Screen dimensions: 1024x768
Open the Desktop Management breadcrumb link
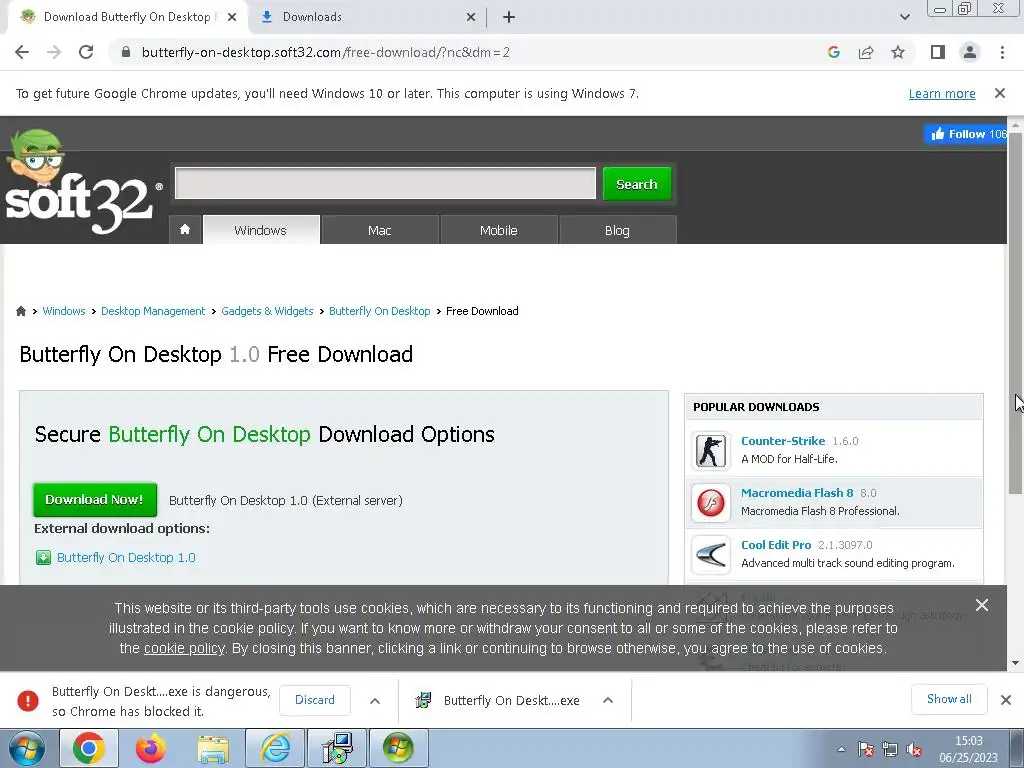click(x=153, y=311)
